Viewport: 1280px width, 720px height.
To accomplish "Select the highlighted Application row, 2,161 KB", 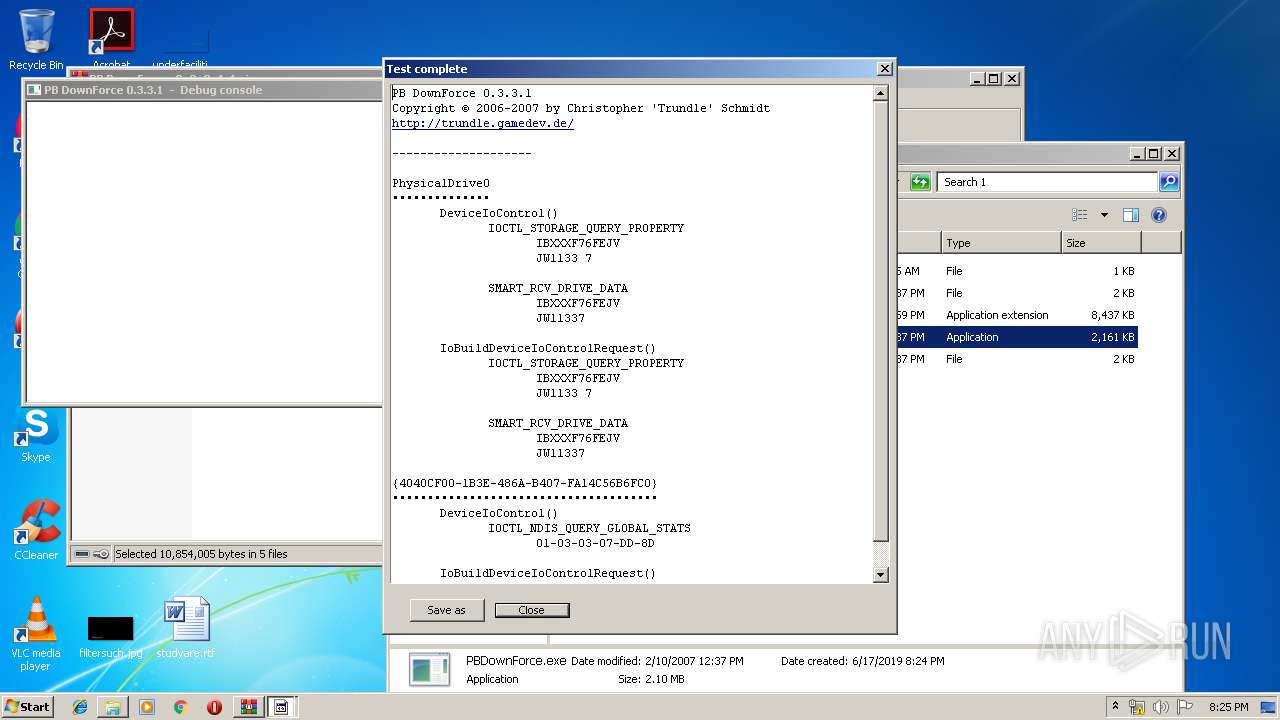I will click(x=1018, y=337).
